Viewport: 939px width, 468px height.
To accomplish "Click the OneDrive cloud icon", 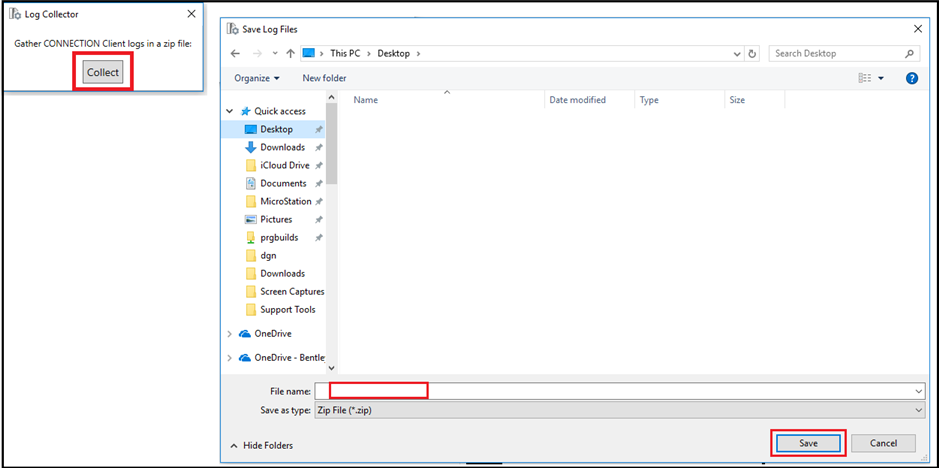I will (244, 334).
